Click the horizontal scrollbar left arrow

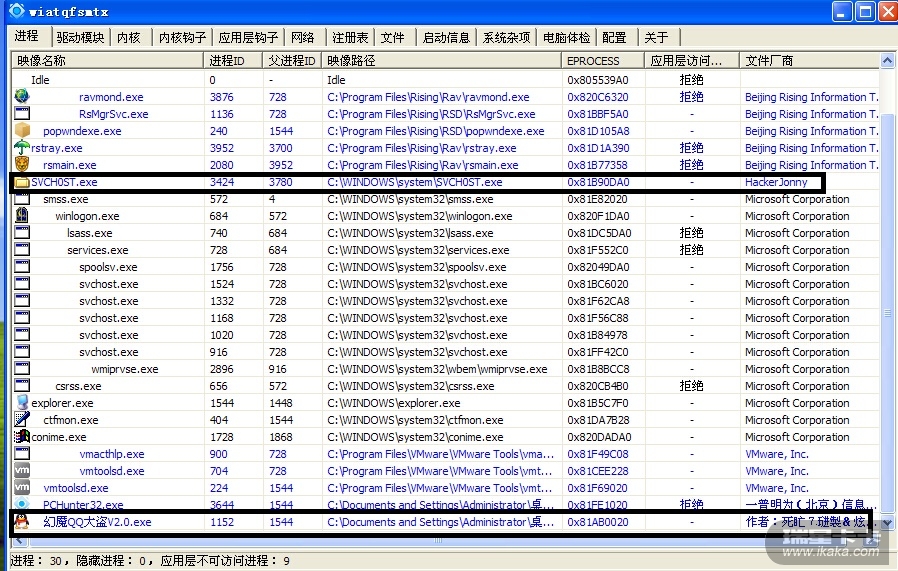(19, 540)
